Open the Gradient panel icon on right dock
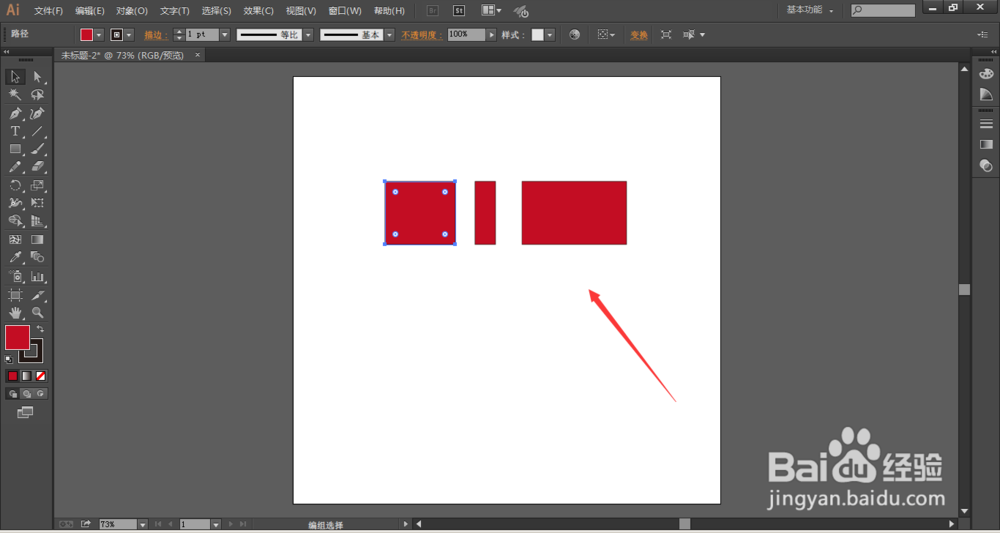The image size is (1000, 533). [x=986, y=145]
